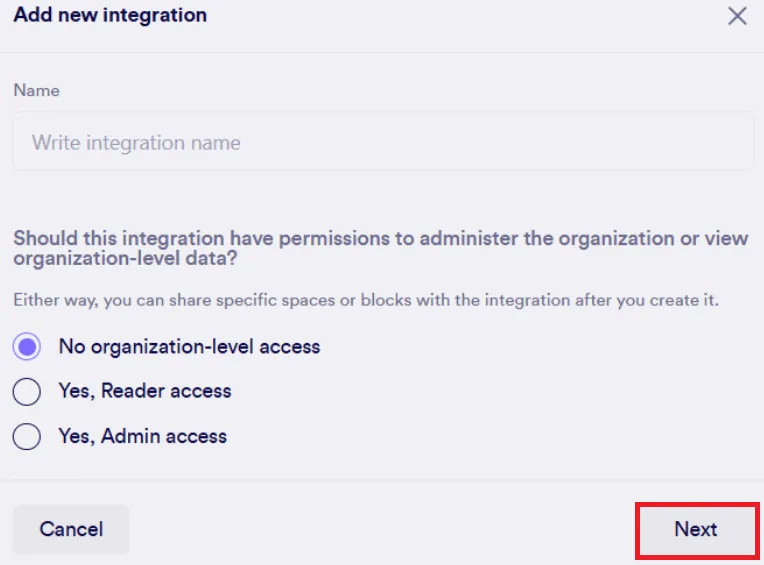Select the Yes, Reader access radio circle
The image size is (764, 565).
tap(27, 391)
